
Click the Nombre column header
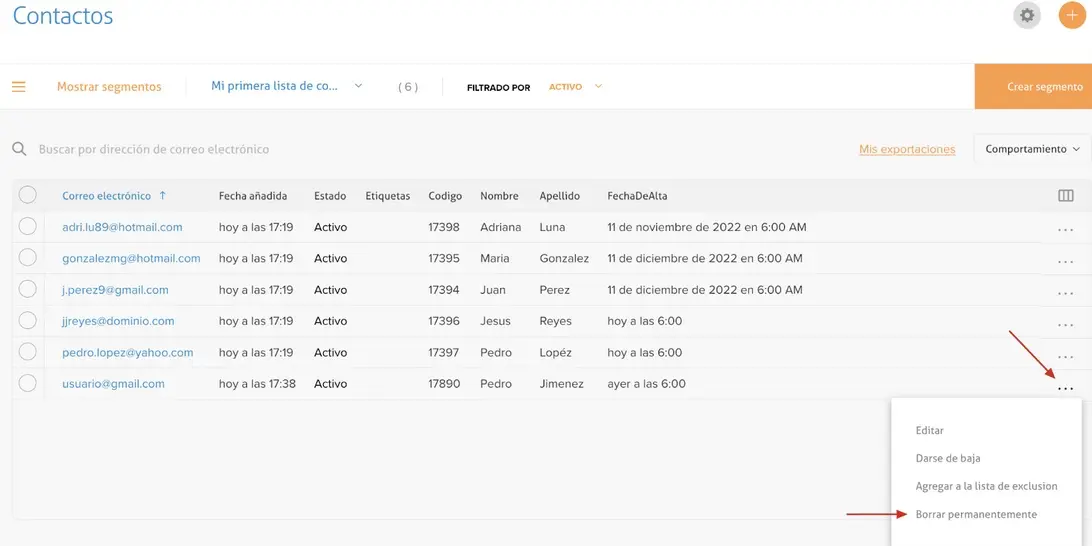pos(499,196)
